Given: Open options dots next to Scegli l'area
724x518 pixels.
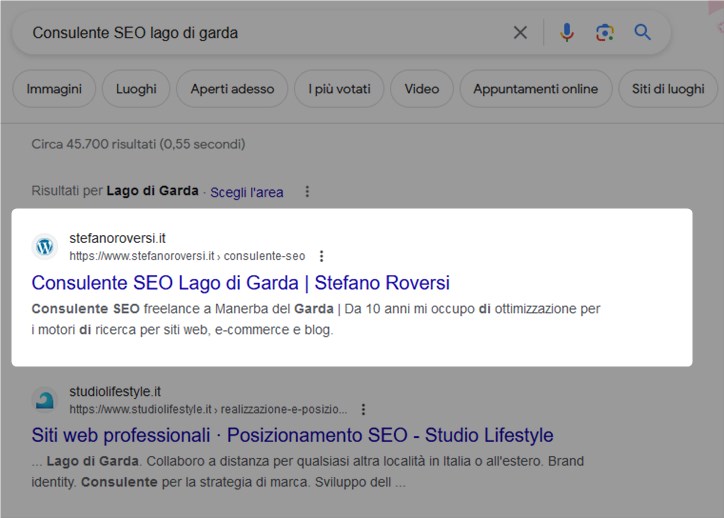Looking at the screenshot, I should (307, 192).
